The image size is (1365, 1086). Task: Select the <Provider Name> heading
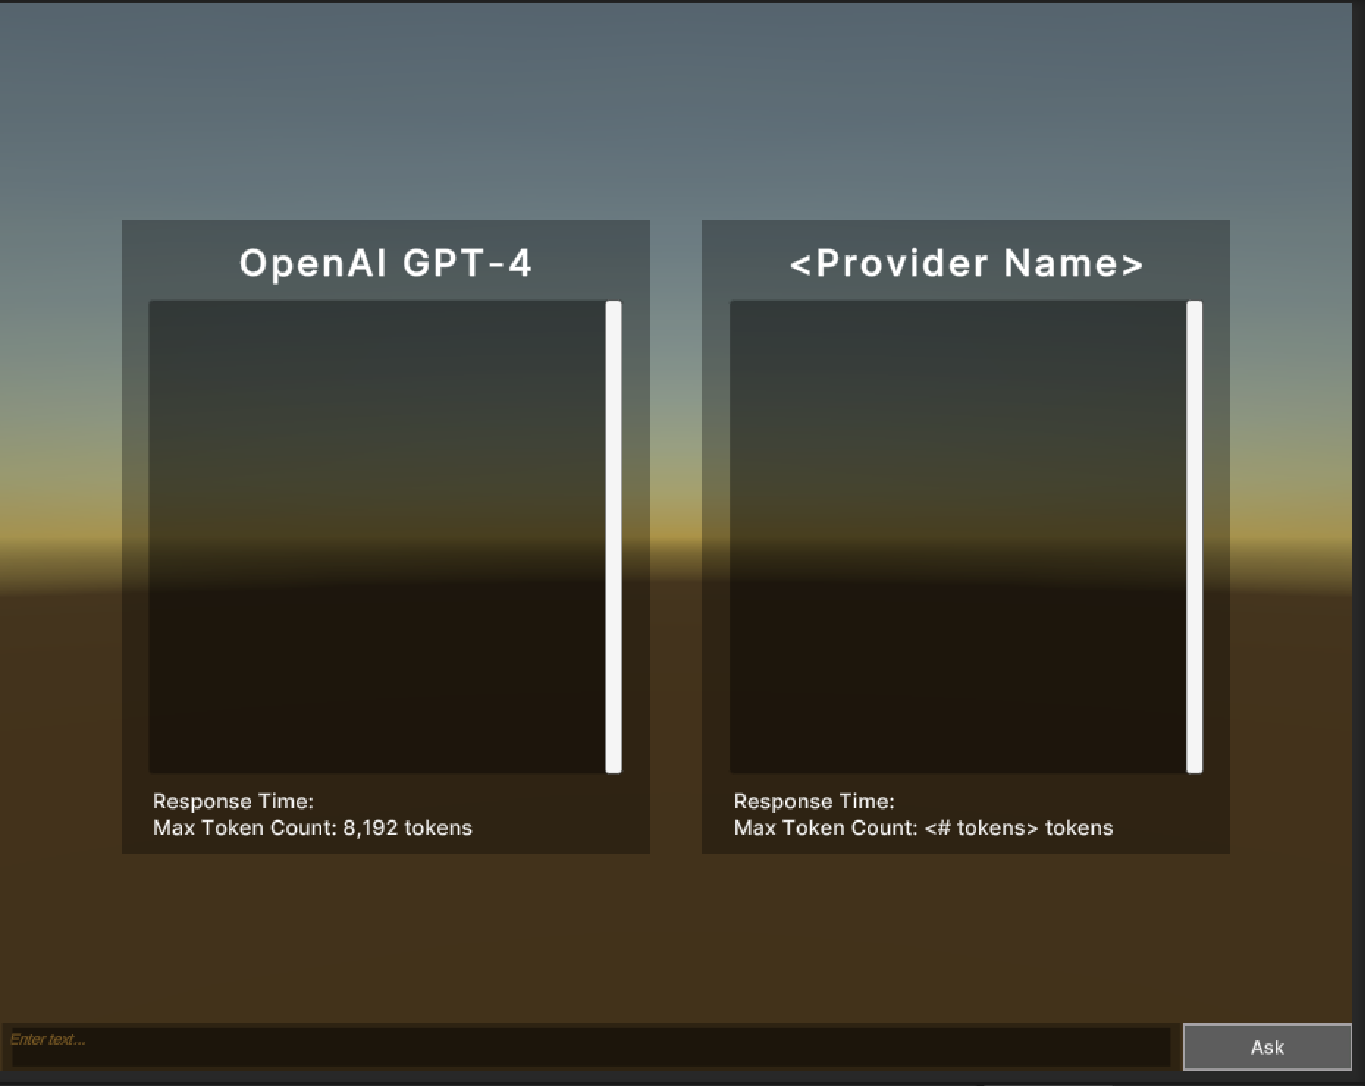point(966,263)
